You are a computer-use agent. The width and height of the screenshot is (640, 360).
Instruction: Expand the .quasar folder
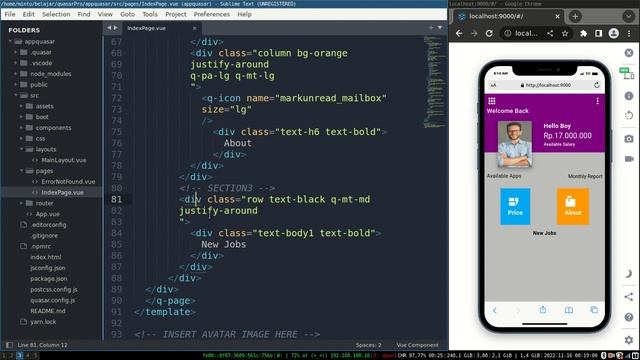(x=16, y=52)
